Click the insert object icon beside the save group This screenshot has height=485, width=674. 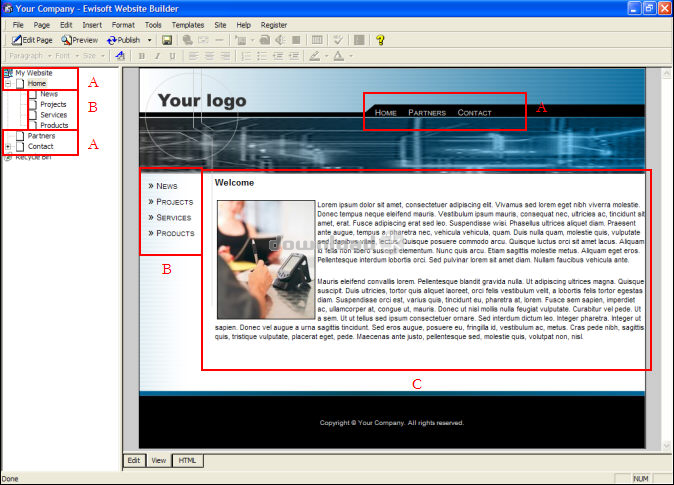tap(241, 40)
